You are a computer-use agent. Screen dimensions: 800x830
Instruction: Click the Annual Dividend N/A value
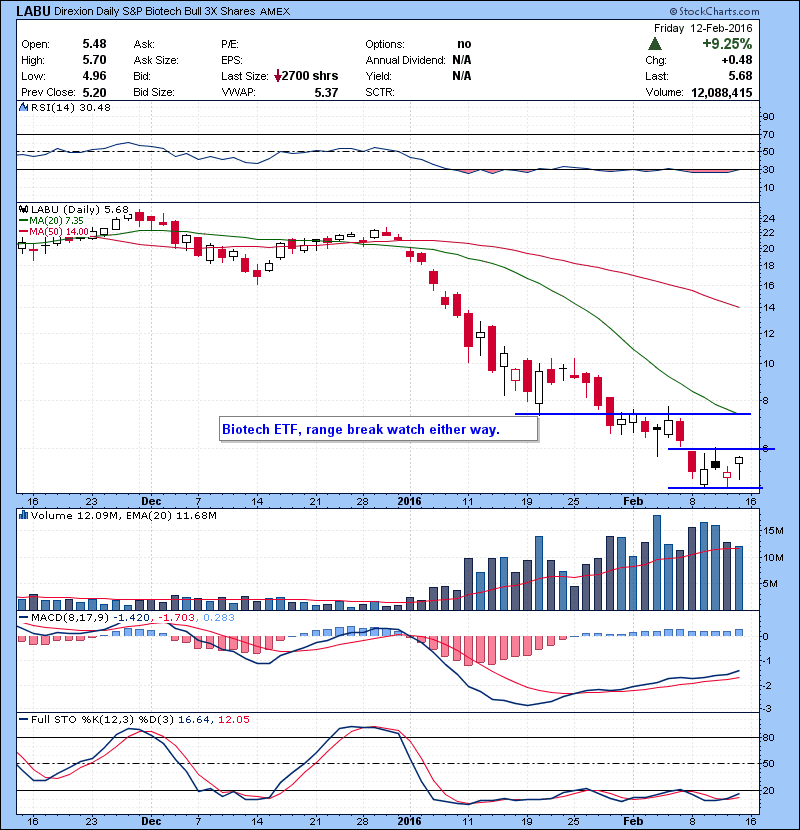click(462, 60)
